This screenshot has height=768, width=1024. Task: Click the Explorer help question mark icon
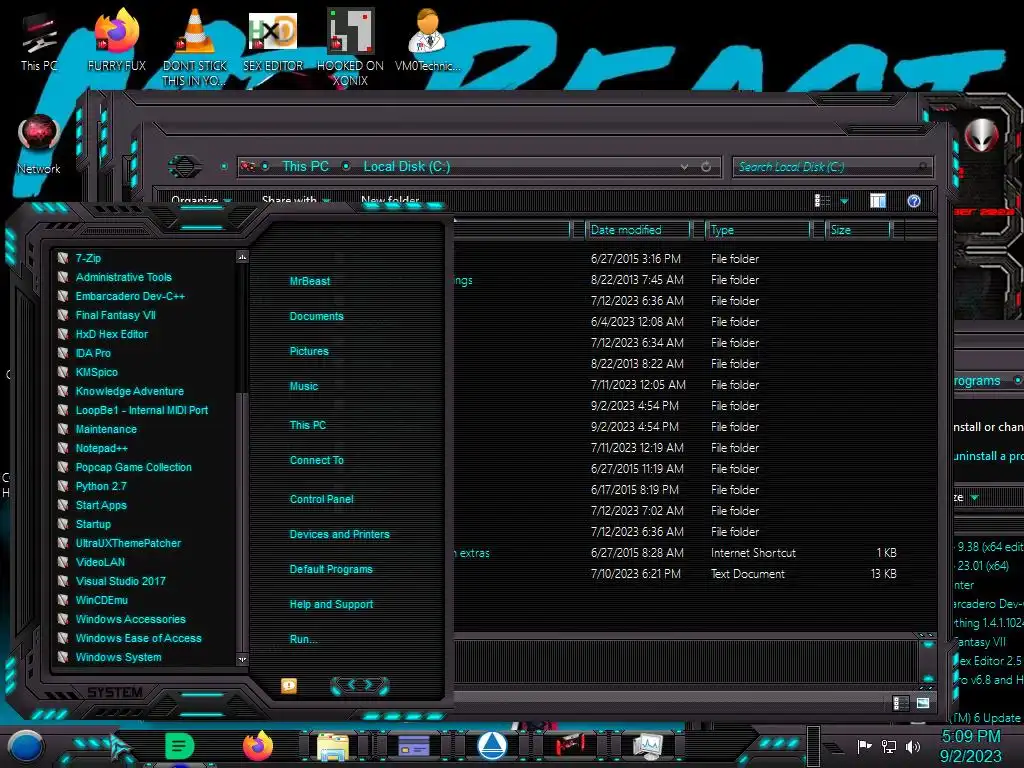click(914, 201)
